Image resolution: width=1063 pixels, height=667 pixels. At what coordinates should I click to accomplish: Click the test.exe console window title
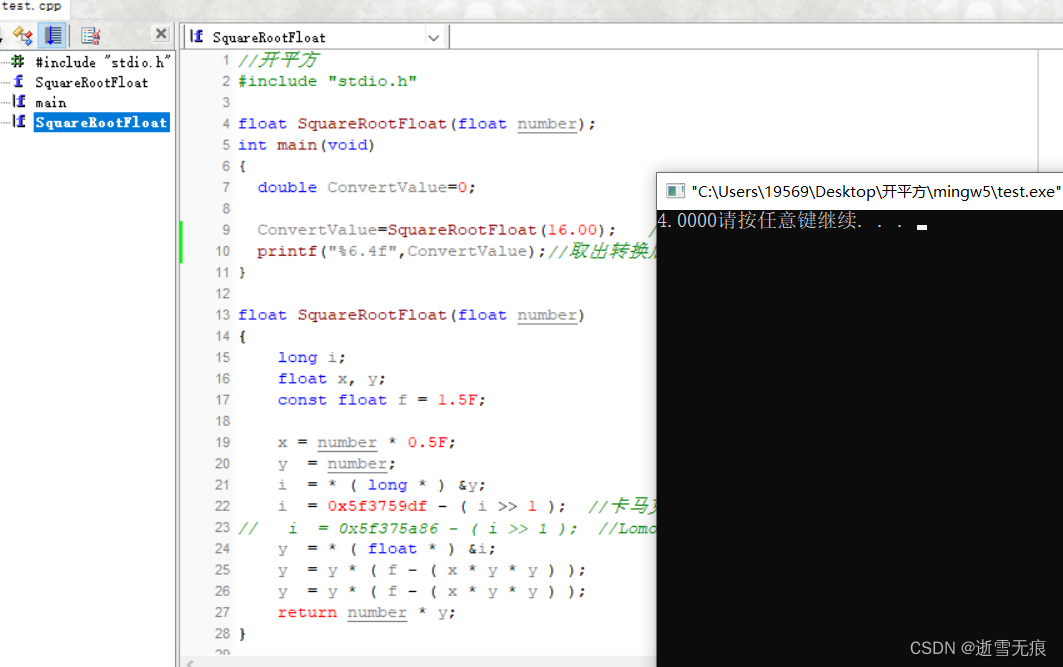(876, 192)
